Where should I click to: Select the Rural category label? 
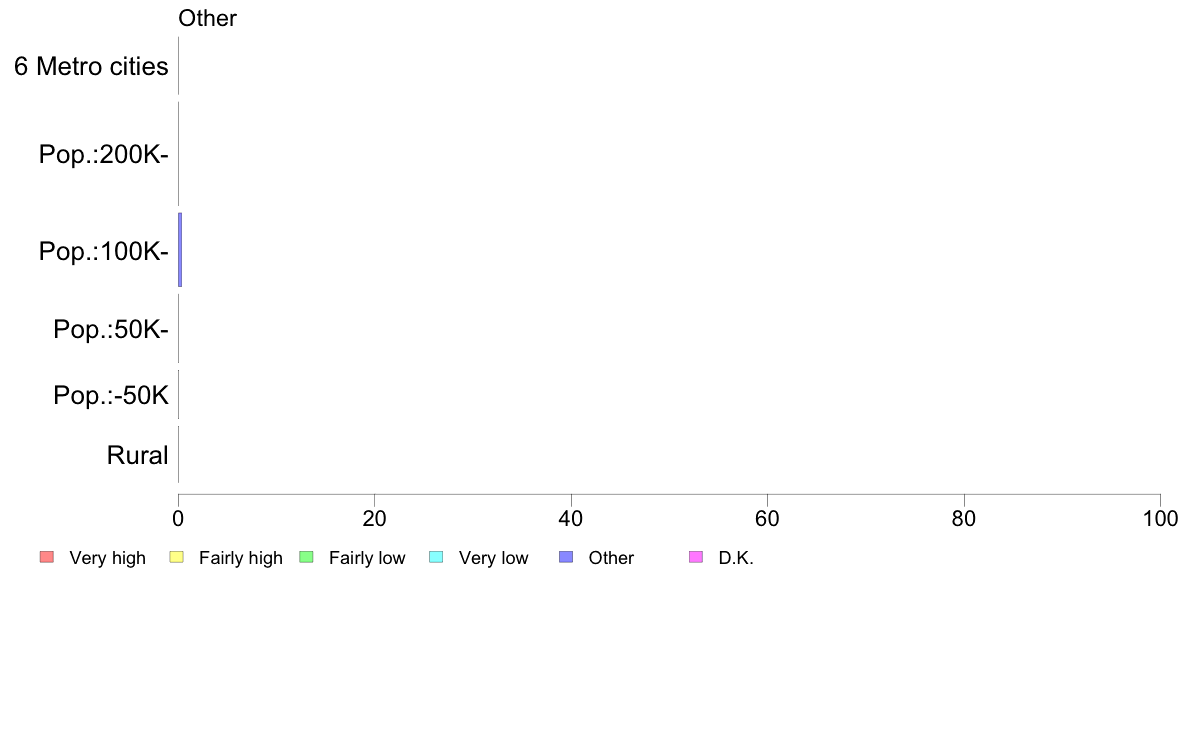(x=137, y=456)
